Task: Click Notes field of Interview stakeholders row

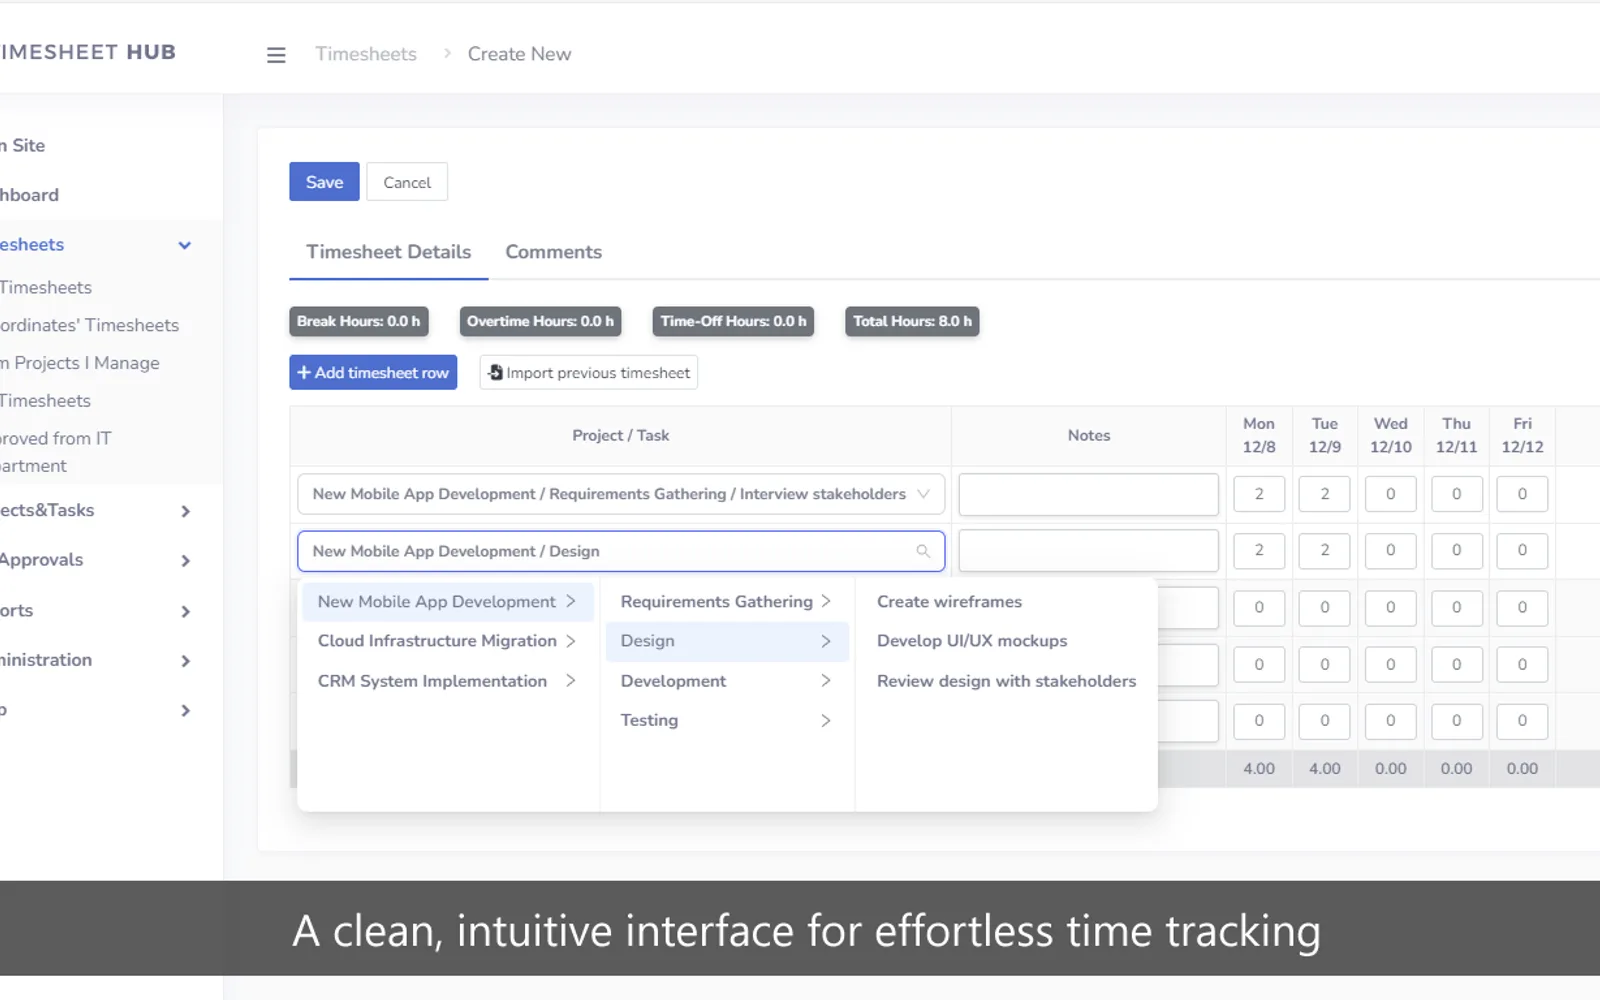Action: (x=1088, y=494)
